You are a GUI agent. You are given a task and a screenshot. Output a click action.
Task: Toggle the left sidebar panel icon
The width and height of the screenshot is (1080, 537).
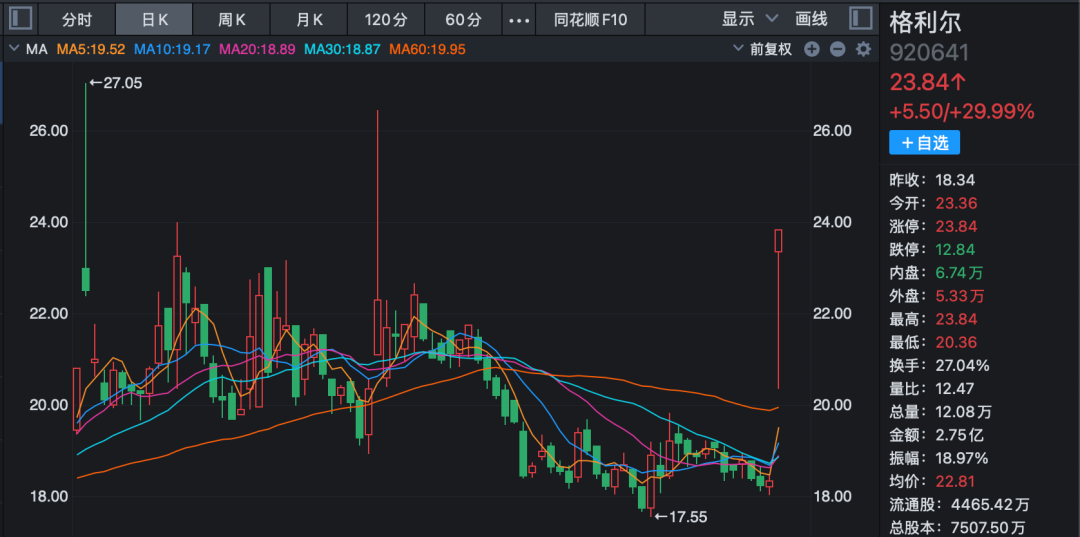(20, 19)
